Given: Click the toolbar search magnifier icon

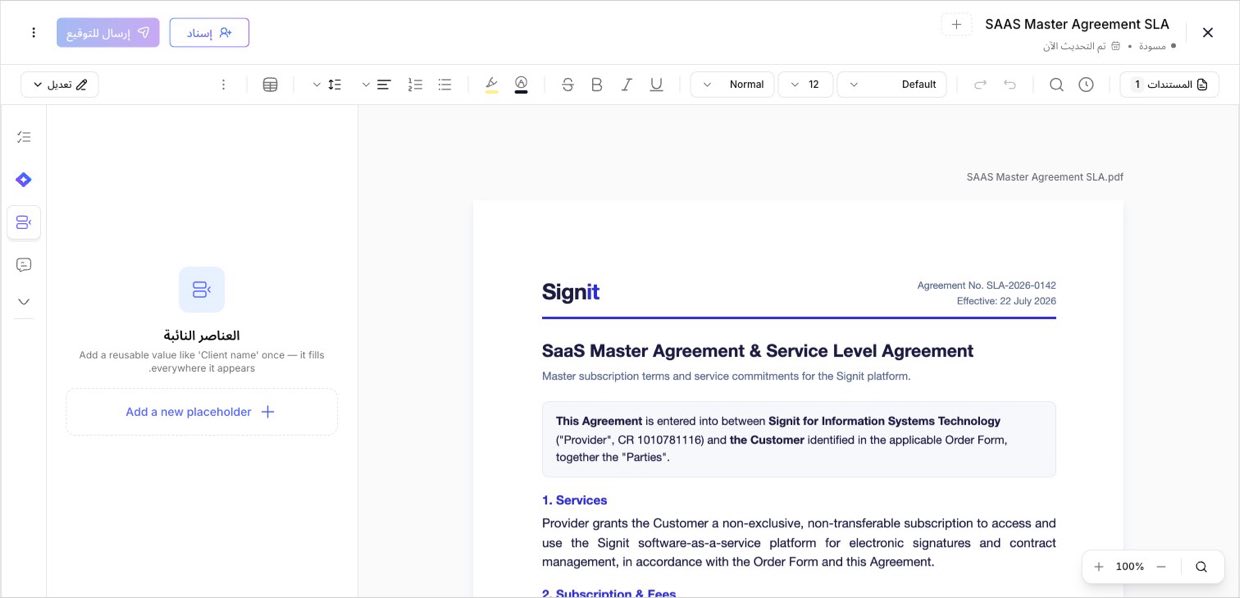Looking at the screenshot, I should (x=1056, y=85).
